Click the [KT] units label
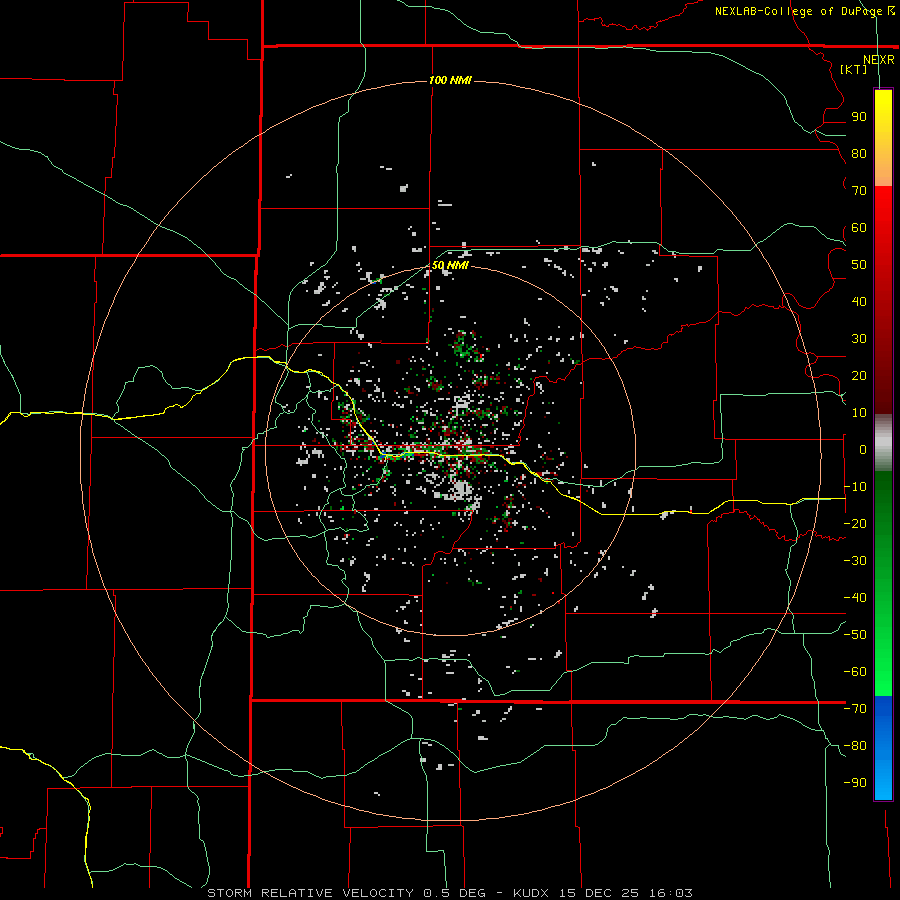The image size is (900, 900). [853, 69]
